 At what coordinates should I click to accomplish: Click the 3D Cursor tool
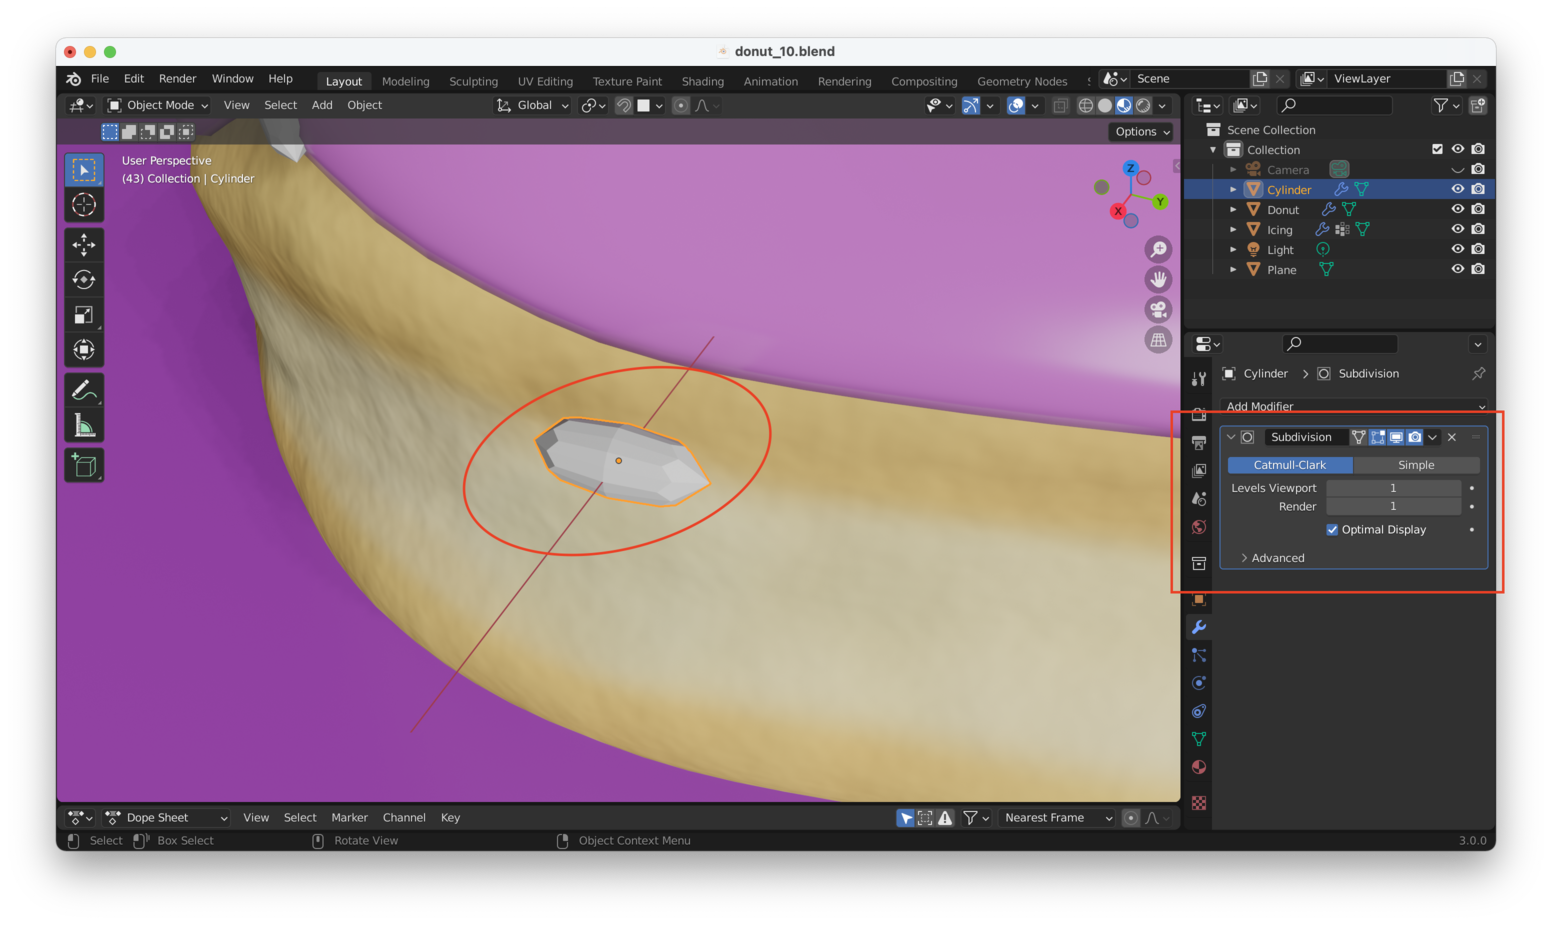(x=84, y=205)
